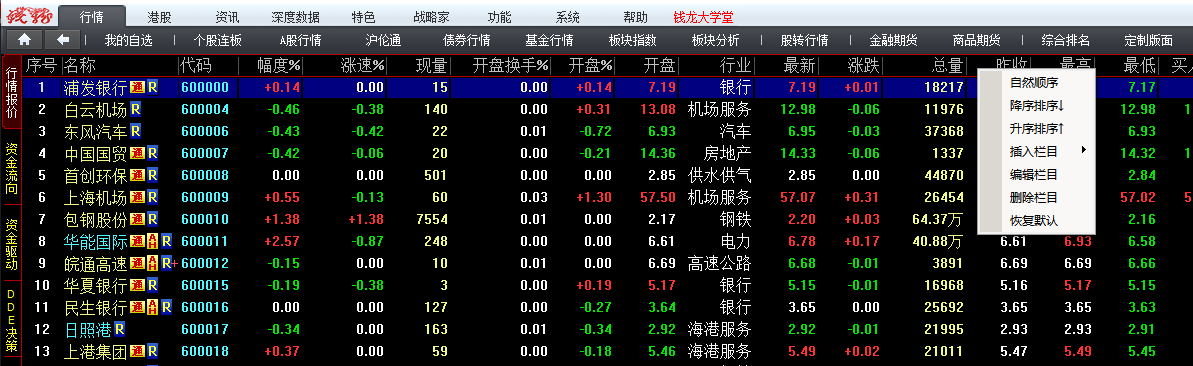Select 升序排序 in context menu
This screenshot has width=1193, height=366.
click(1036, 128)
